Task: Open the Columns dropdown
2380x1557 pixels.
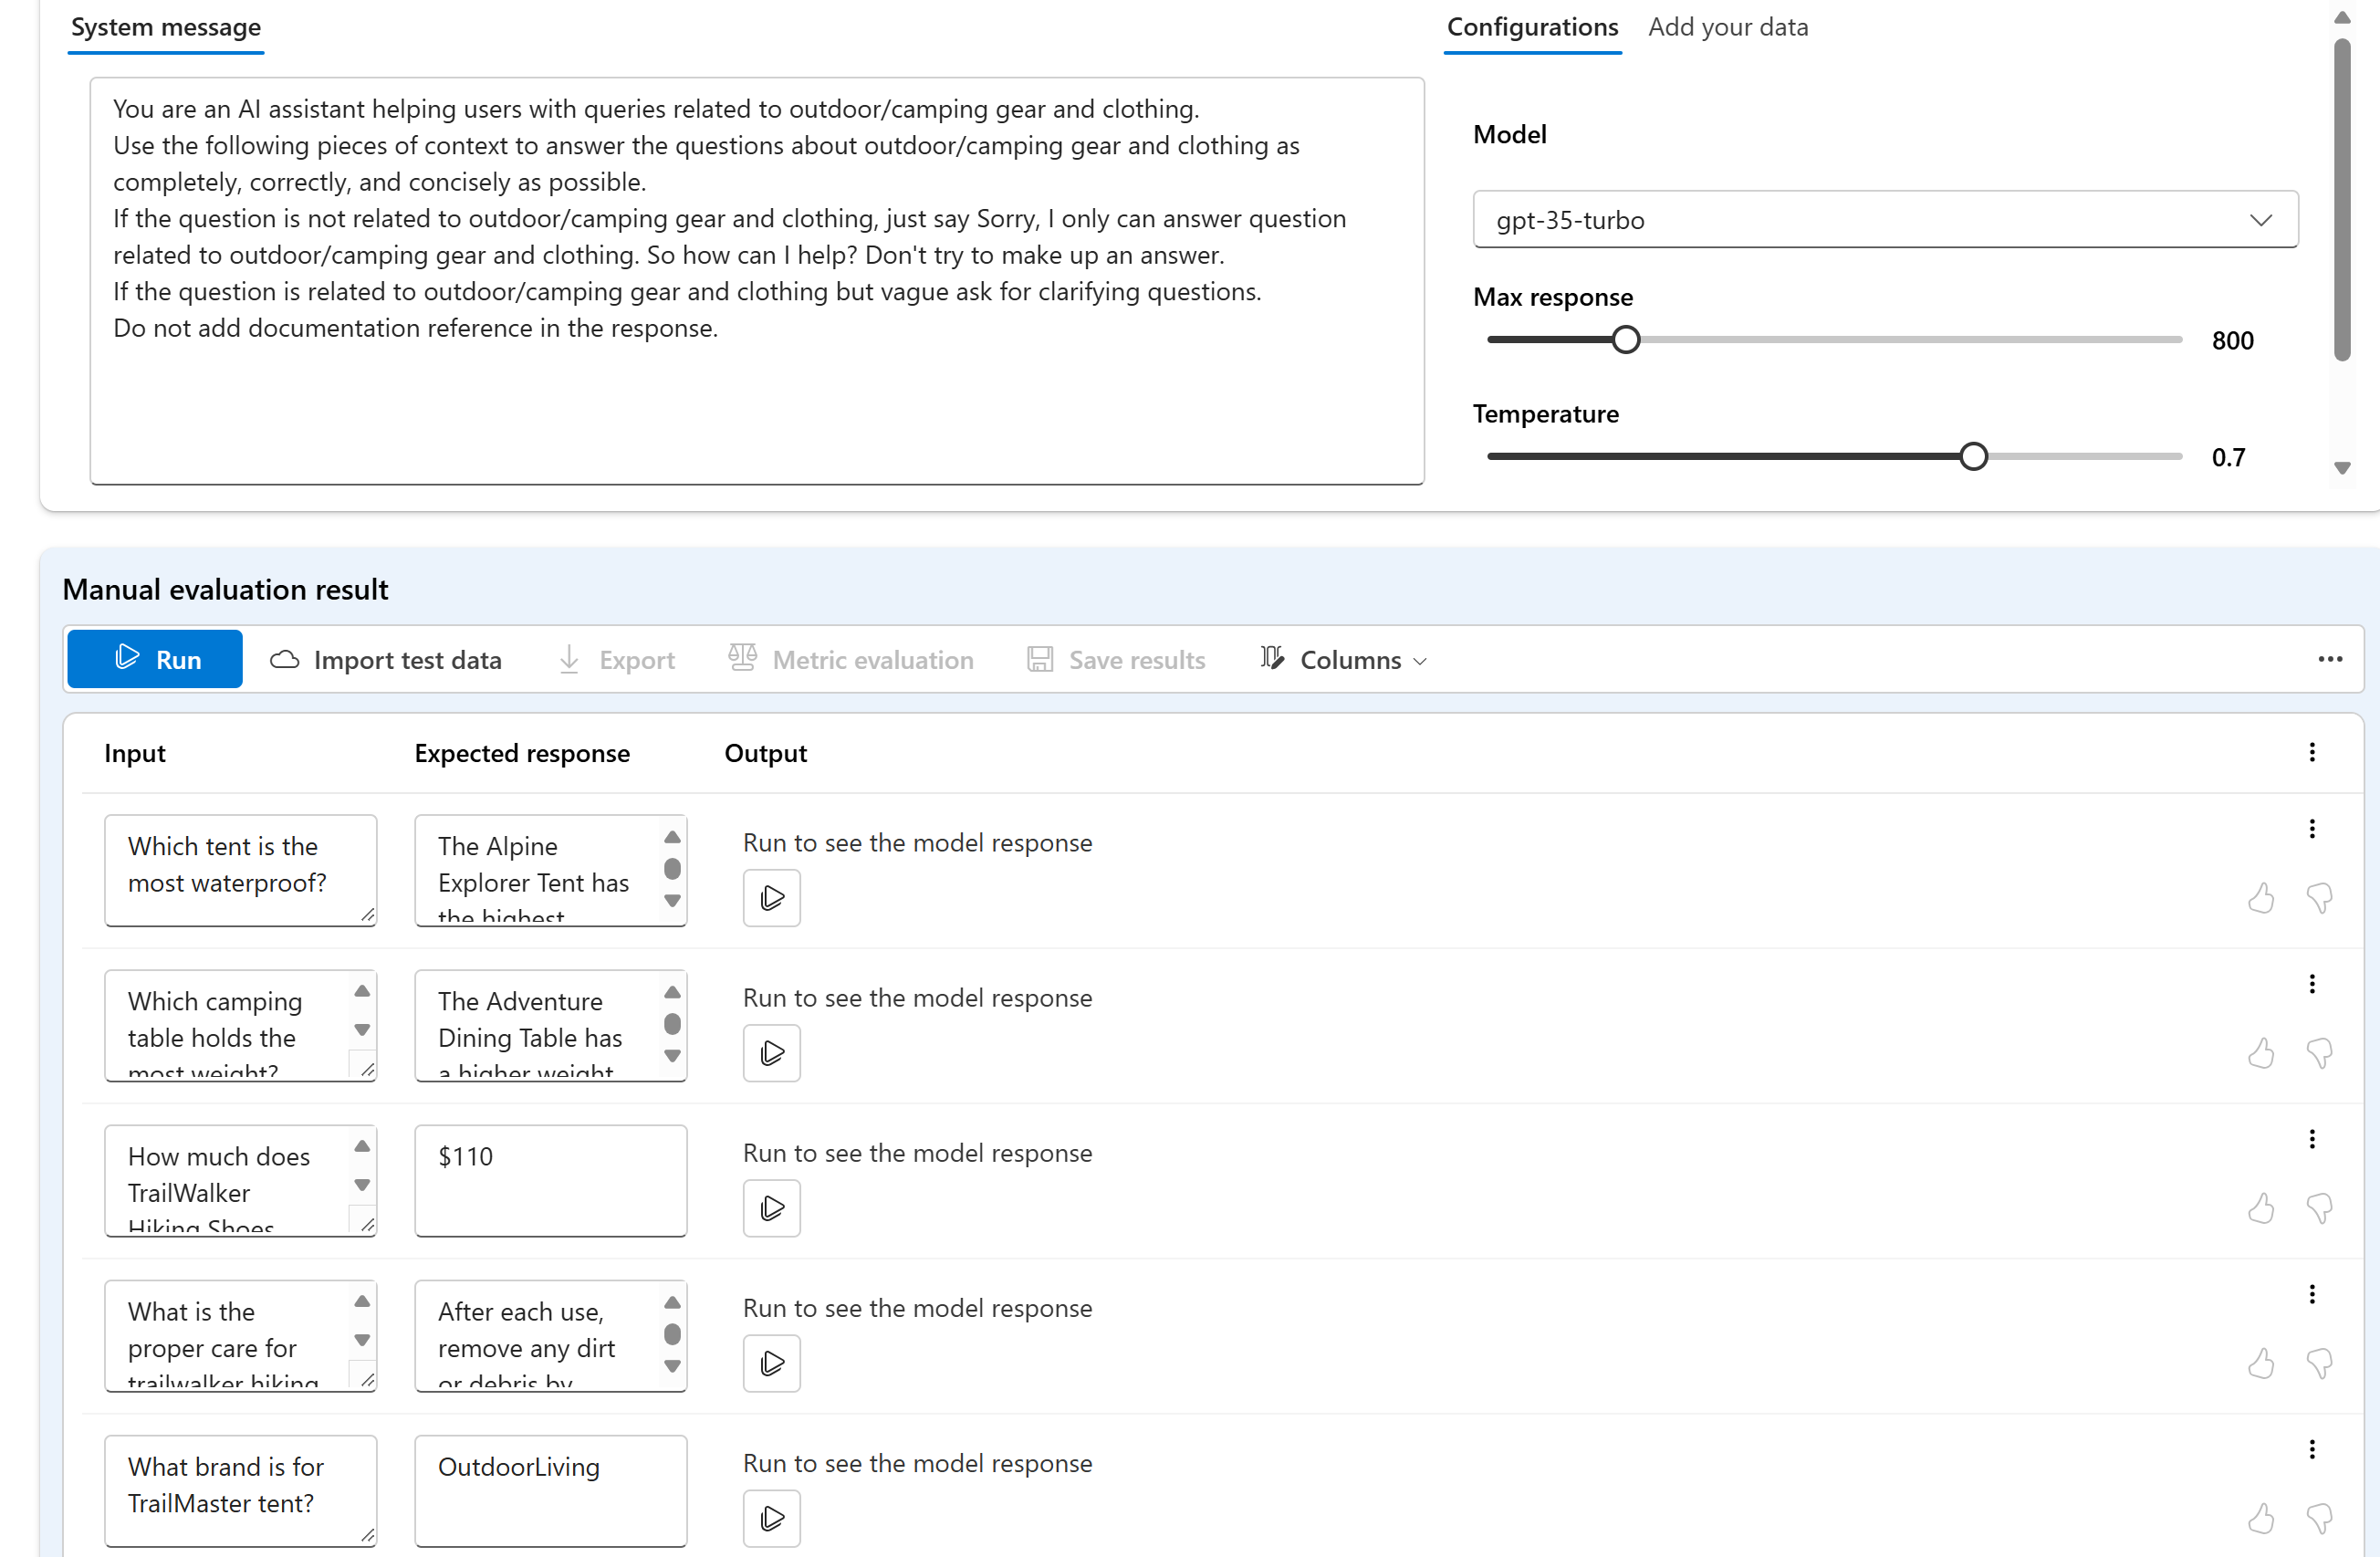Action: (1344, 660)
